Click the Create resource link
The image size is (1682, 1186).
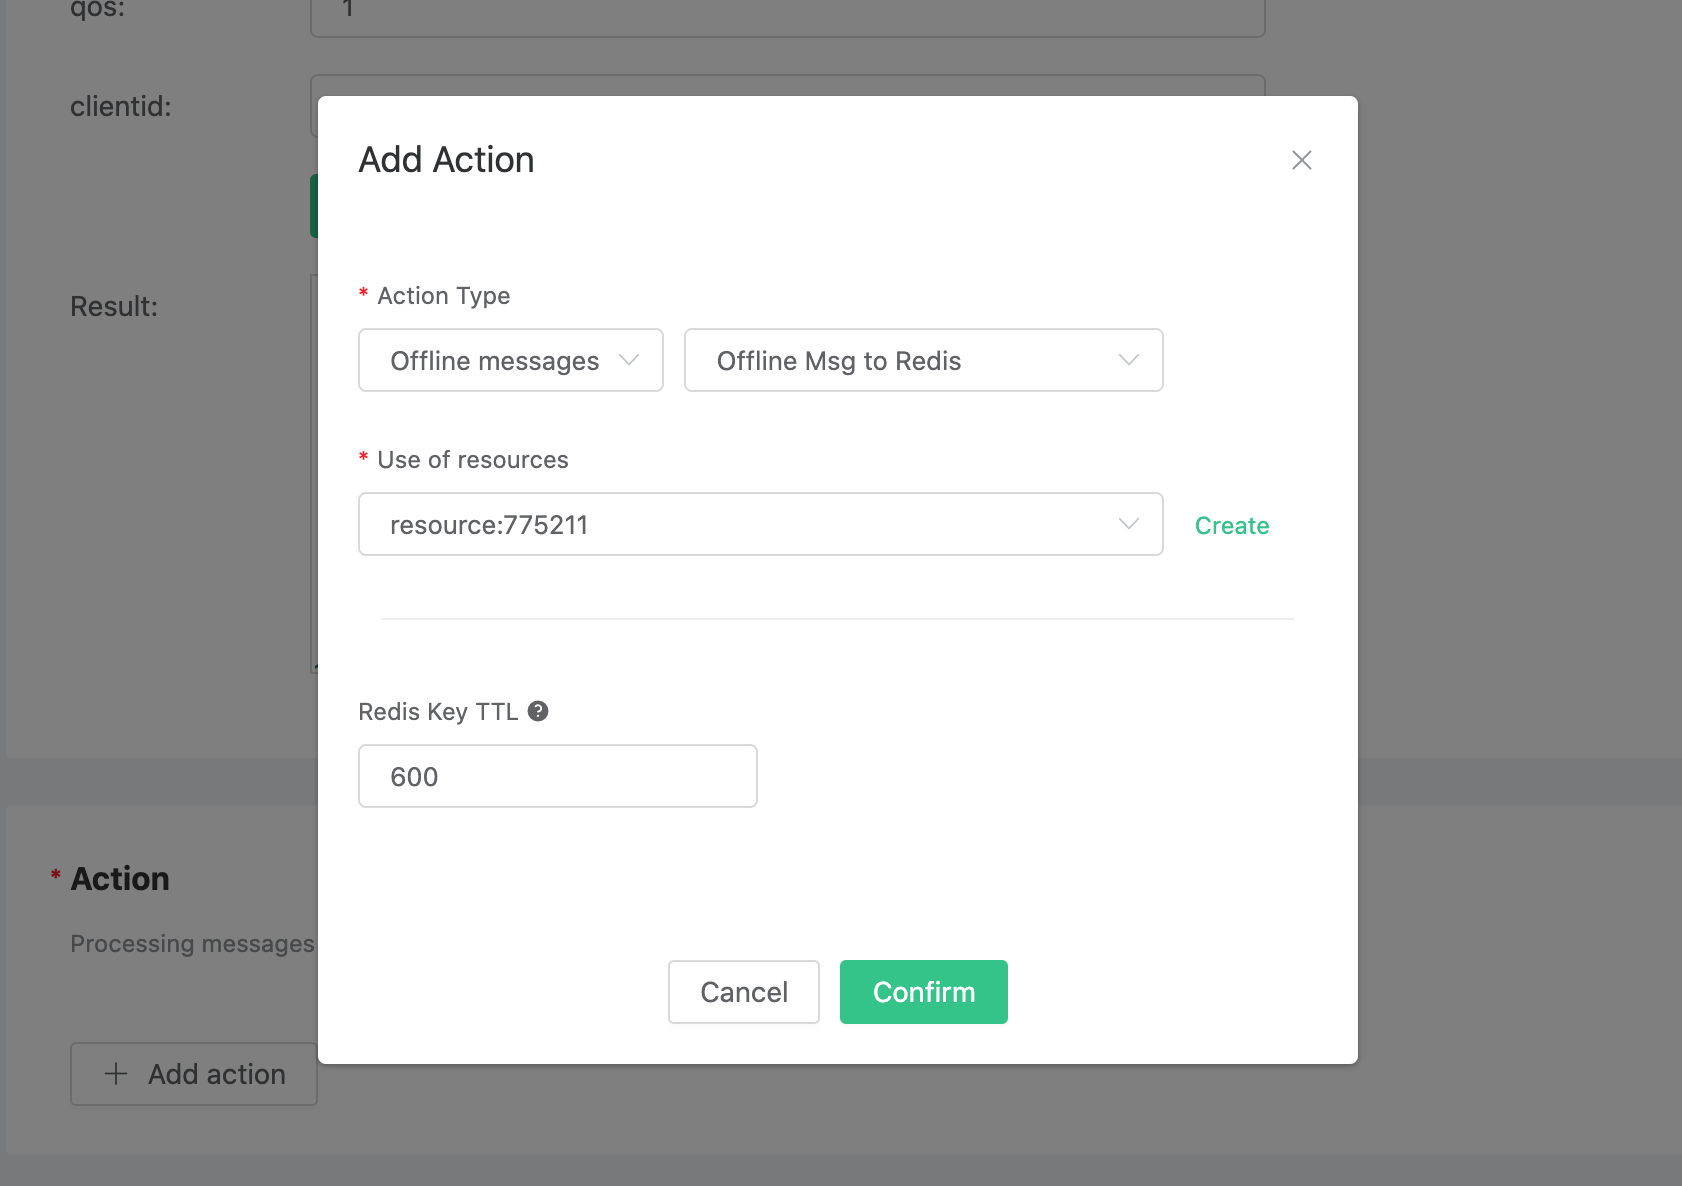coord(1231,525)
